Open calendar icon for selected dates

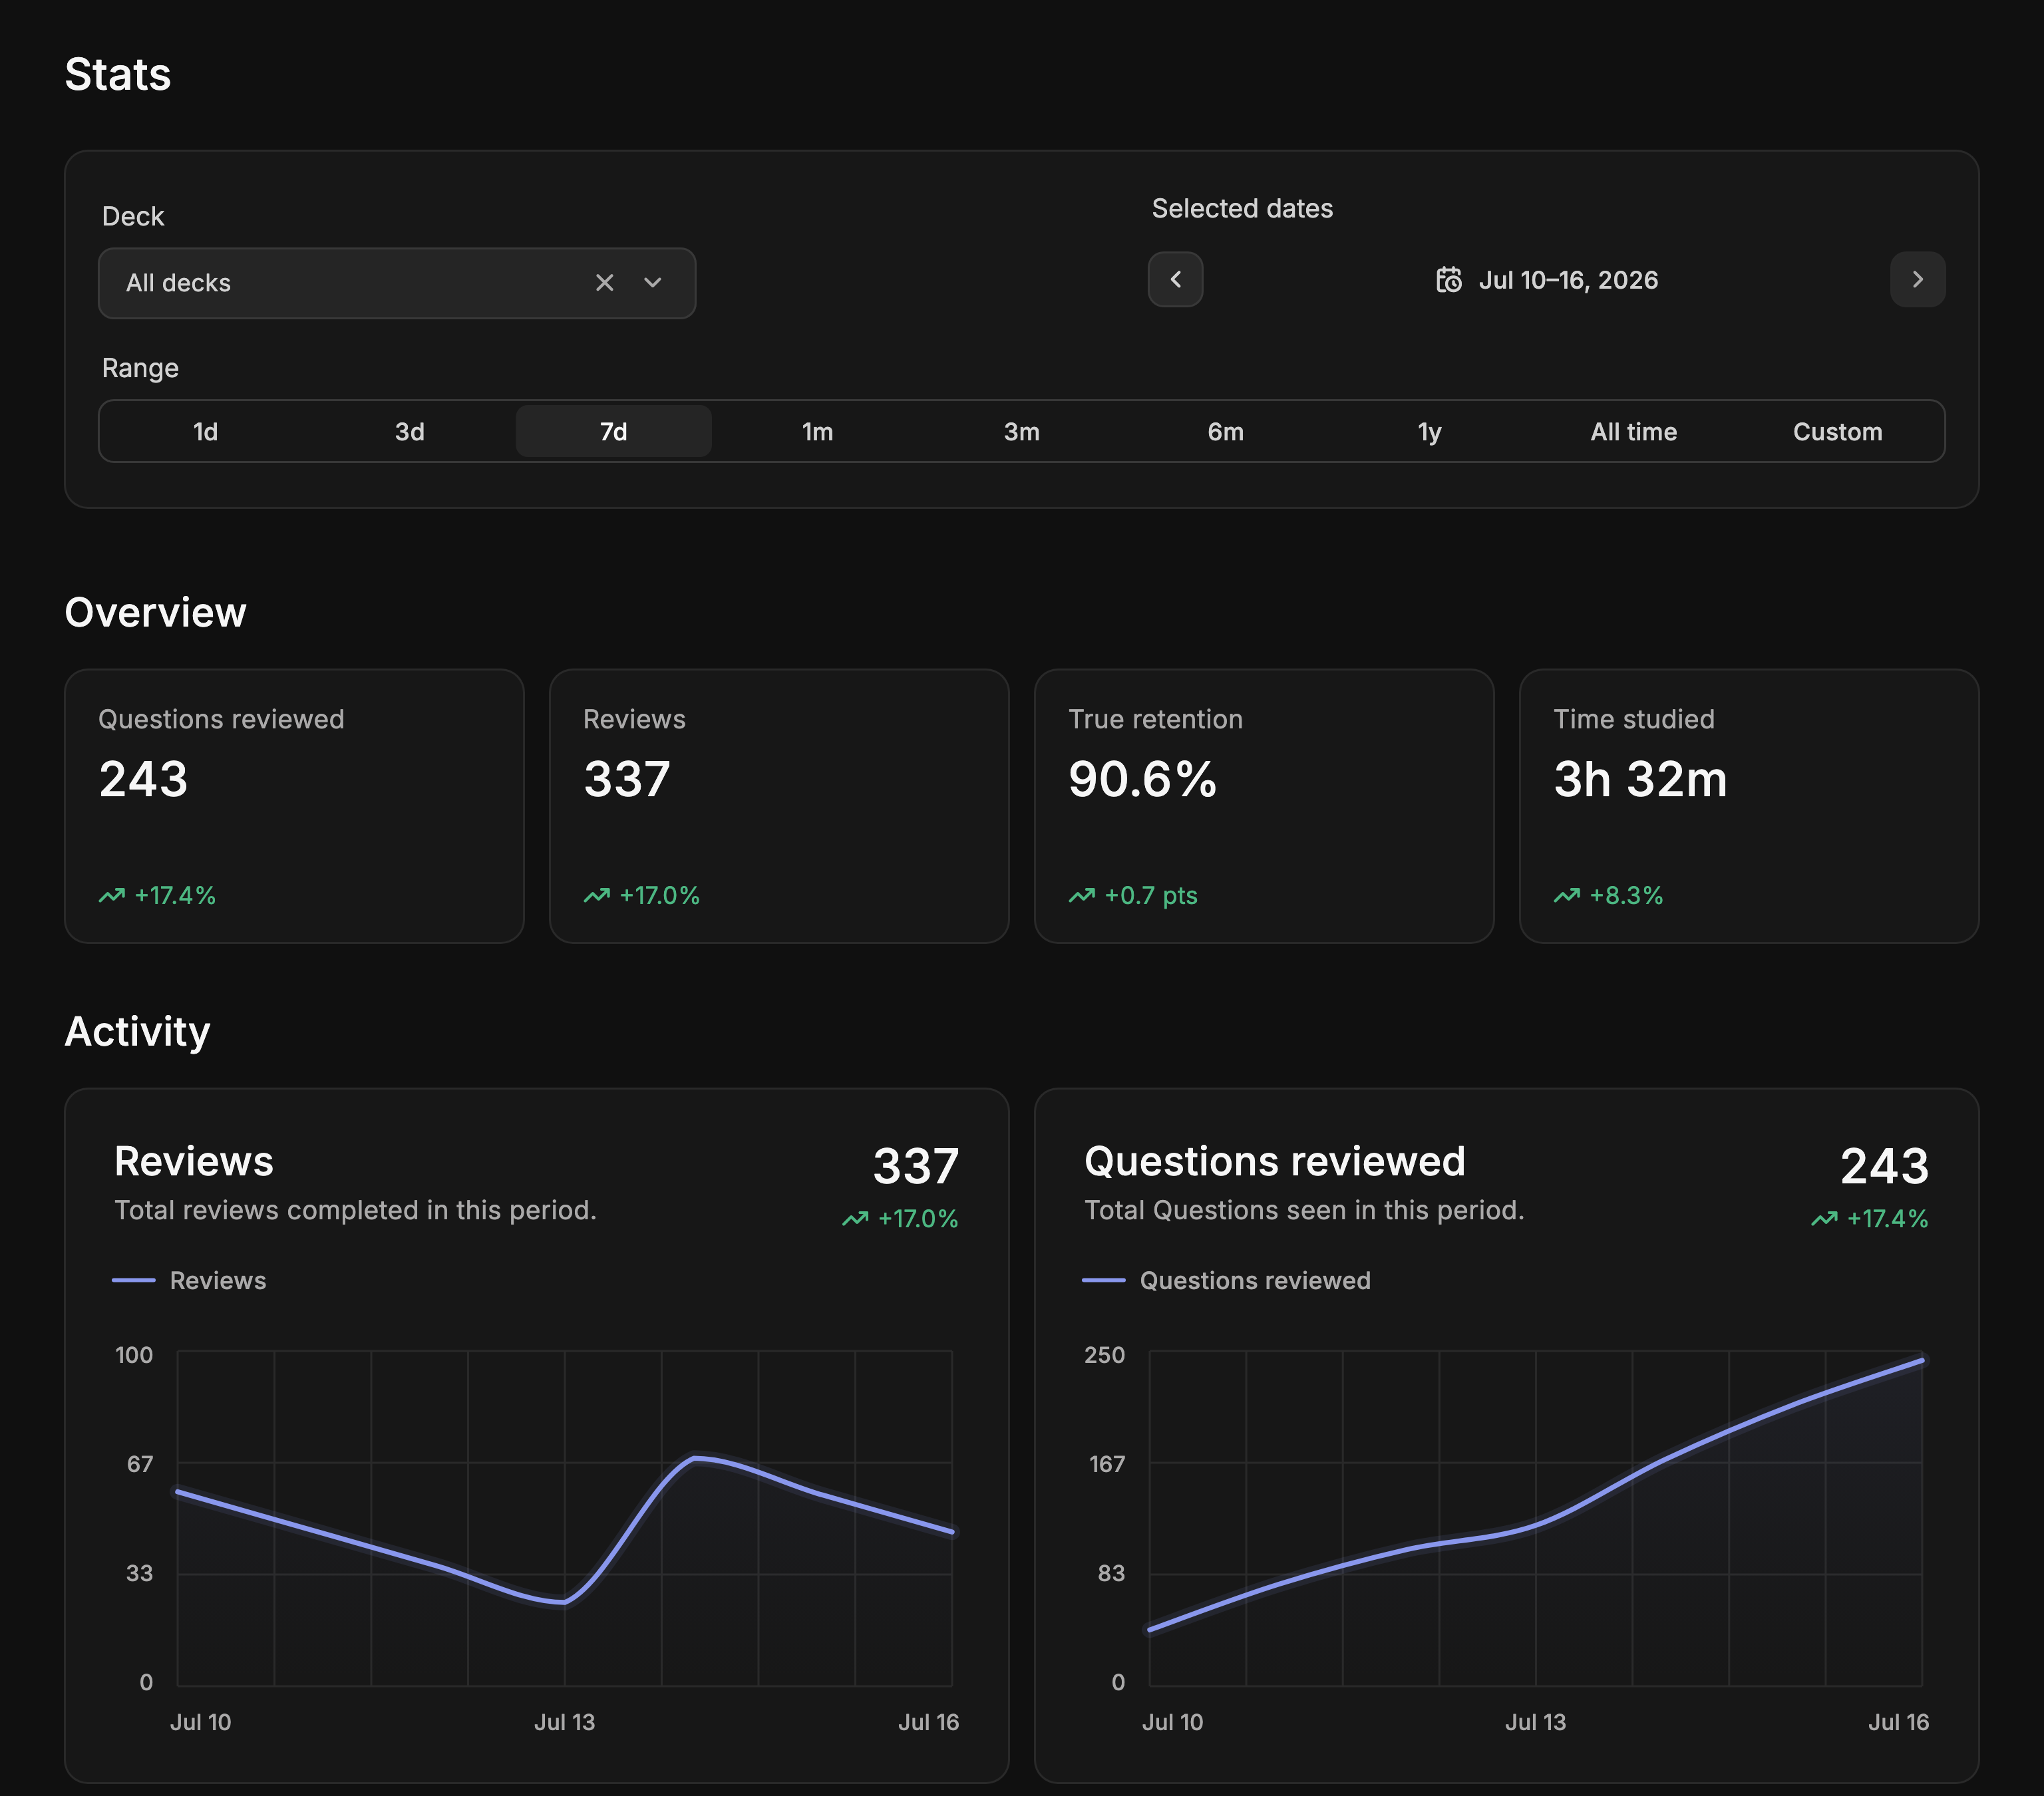(1449, 280)
